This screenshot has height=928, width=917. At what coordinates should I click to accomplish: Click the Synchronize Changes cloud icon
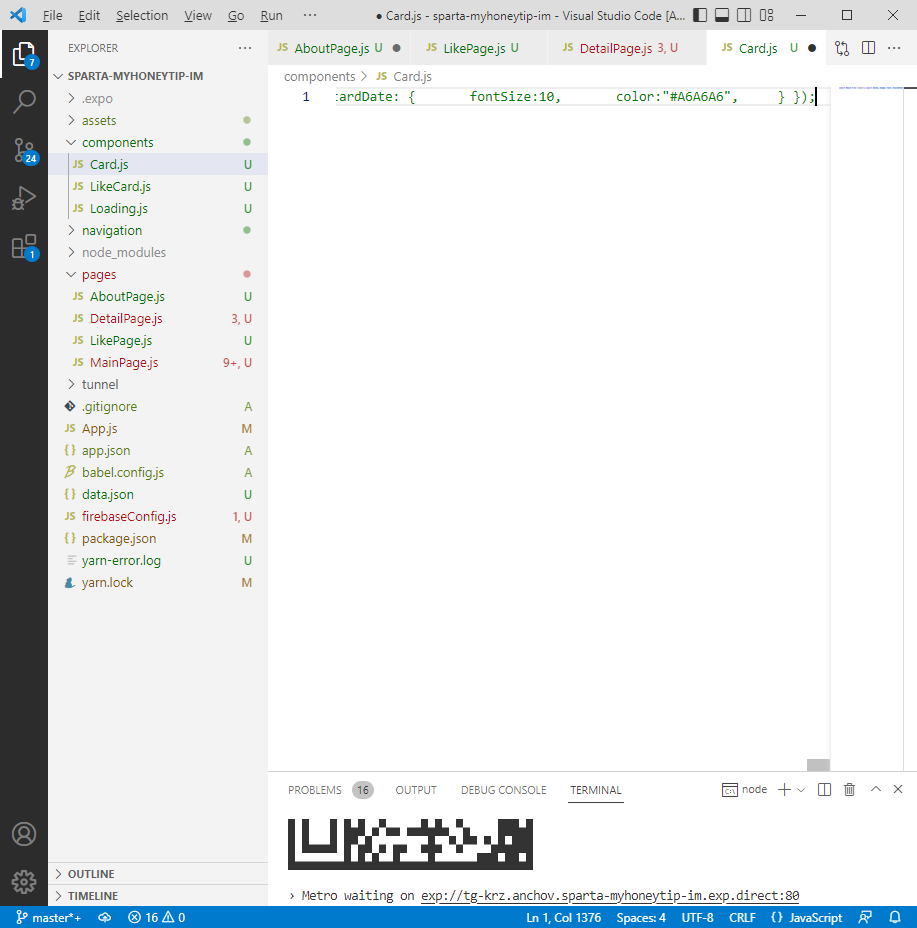tap(105, 917)
